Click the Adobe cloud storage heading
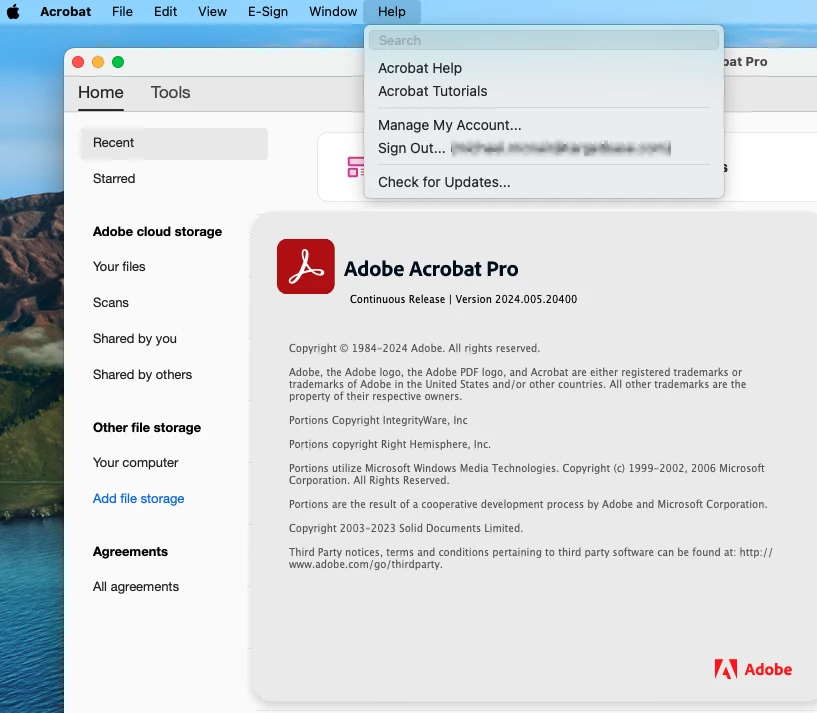The image size is (817, 713). (x=157, y=231)
